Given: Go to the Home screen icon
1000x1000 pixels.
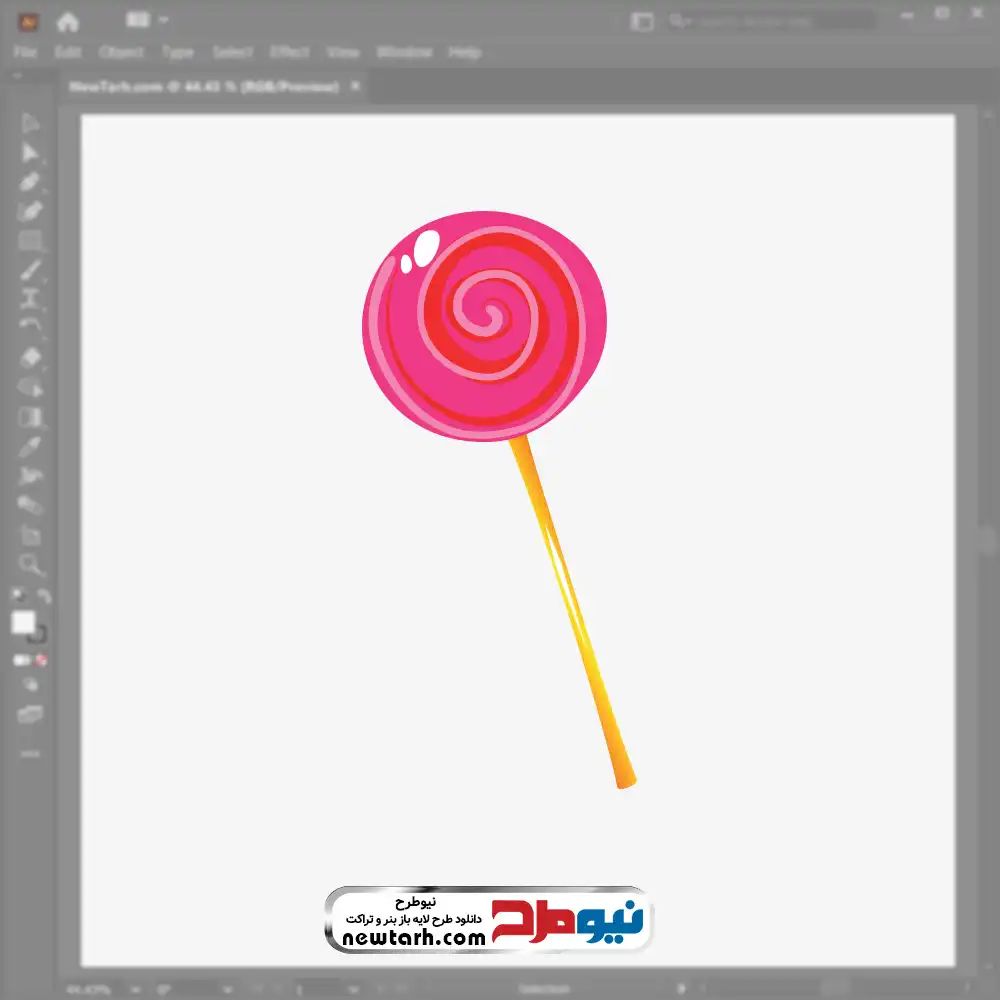Looking at the screenshot, I should pyautogui.click(x=67, y=21).
